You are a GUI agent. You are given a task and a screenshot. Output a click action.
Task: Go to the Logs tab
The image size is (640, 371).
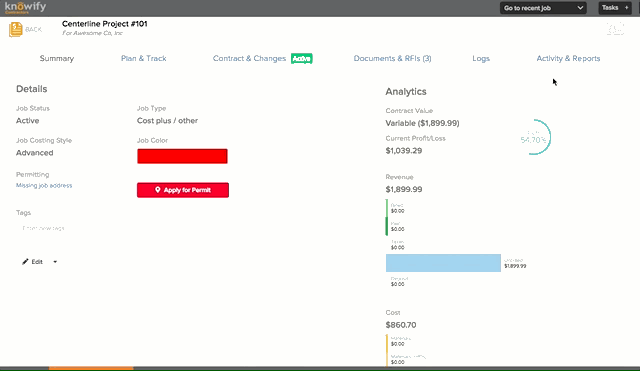coord(481,58)
